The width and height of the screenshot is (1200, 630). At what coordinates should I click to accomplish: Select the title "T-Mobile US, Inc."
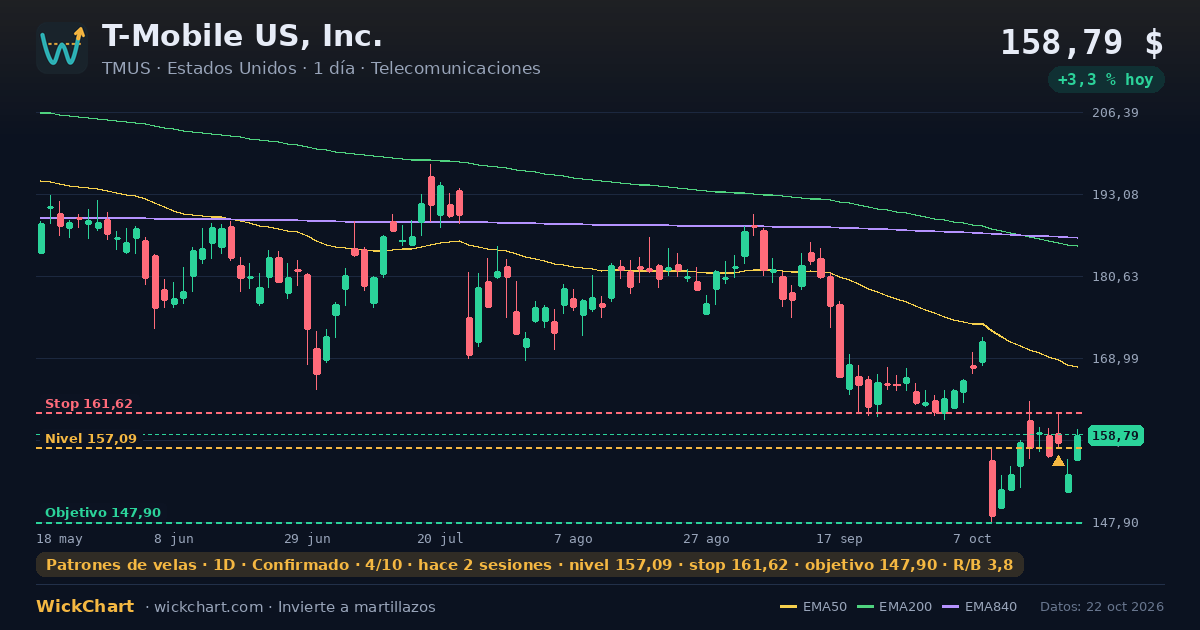coord(242,37)
